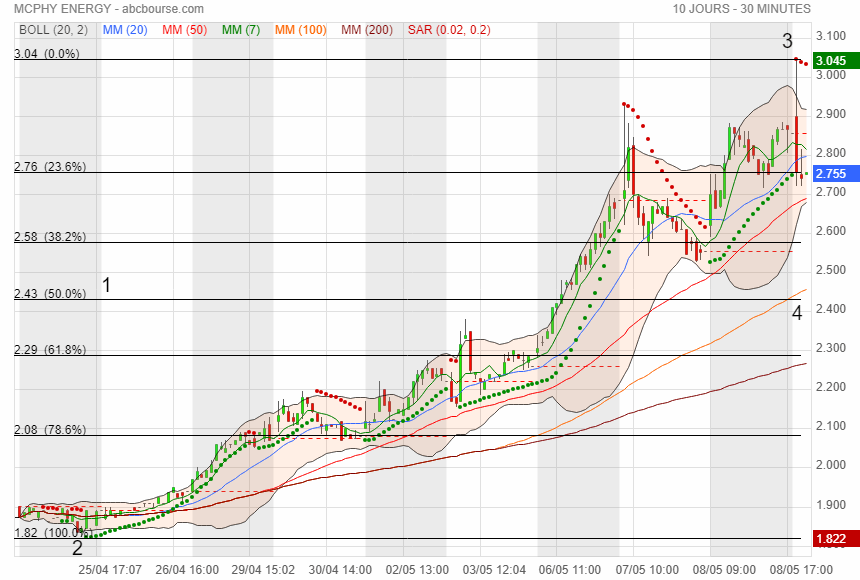Click the 2.29 (61.8%) Fibonacci level label

pyautogui.click(x=50, y=350)
